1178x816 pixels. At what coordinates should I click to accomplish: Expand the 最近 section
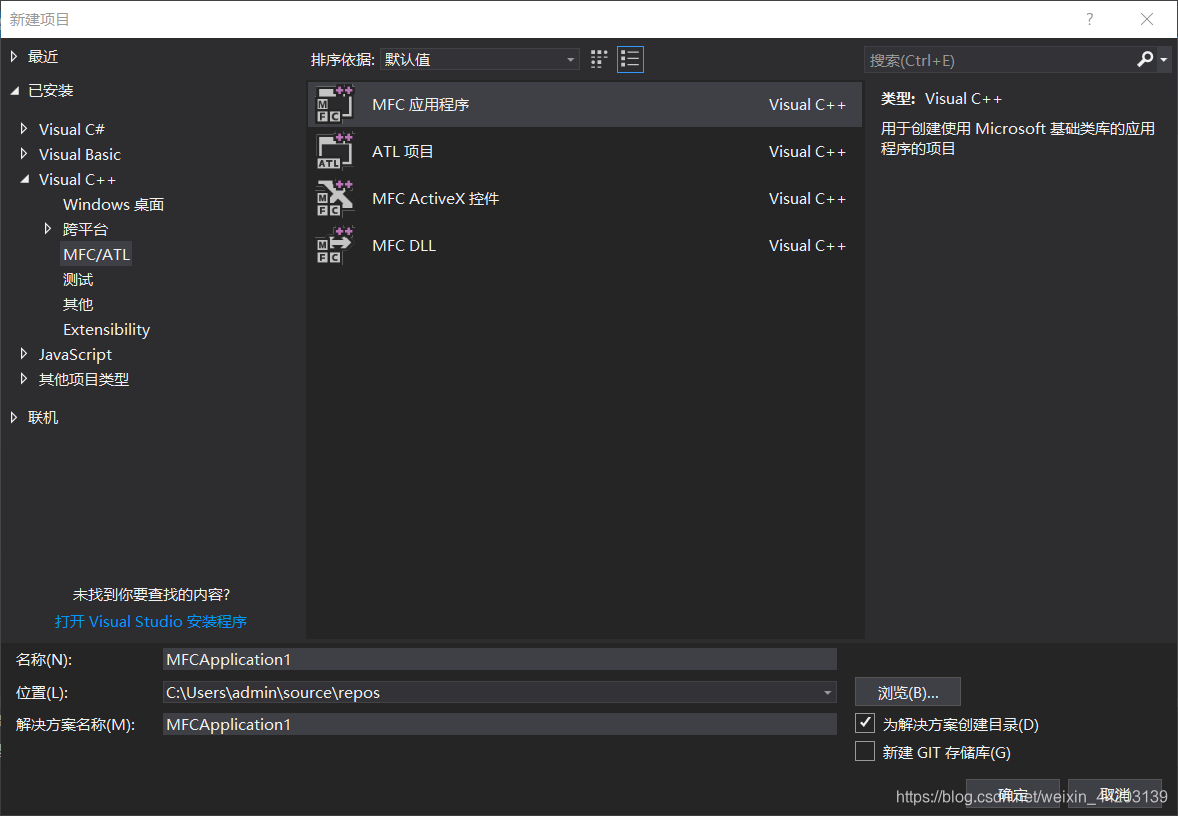tap(14, 56)
